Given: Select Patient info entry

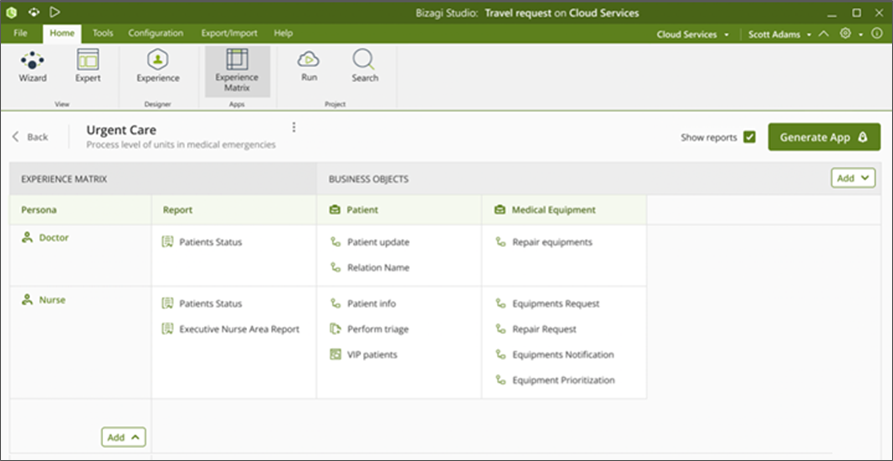Looking at the screenshot, I should [x=371, y=304].
